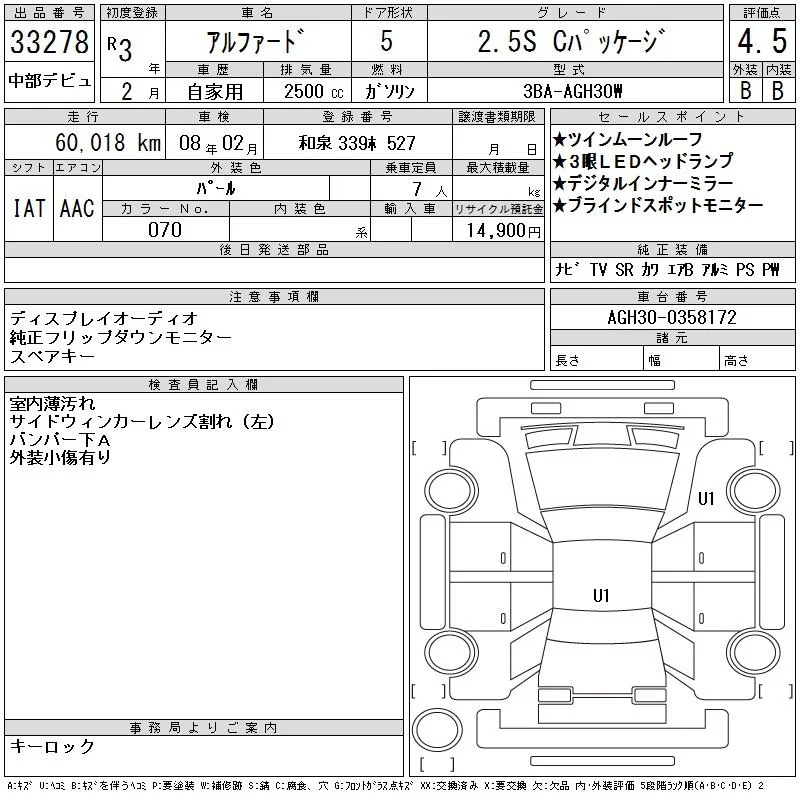
Task: Select car name アルファード
Action: click(x=256, y=42)
